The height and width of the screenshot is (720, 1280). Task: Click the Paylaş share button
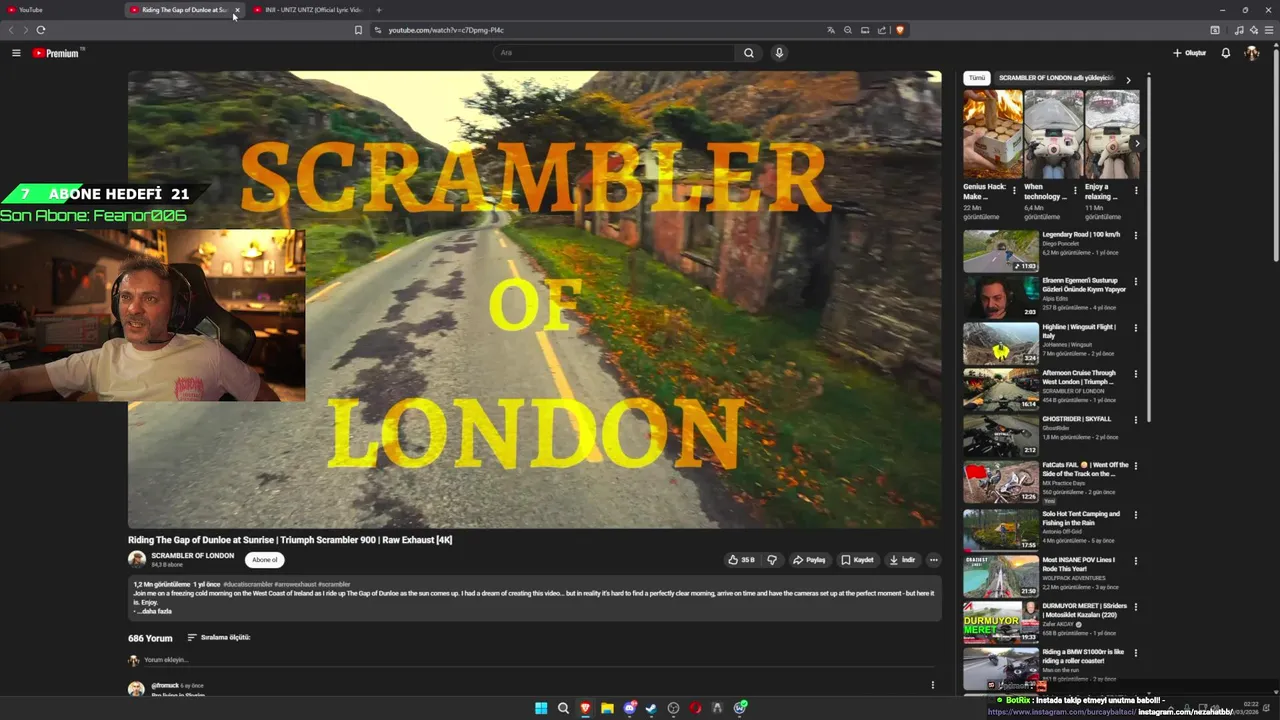pyautogui.click(x=809, y=560)
